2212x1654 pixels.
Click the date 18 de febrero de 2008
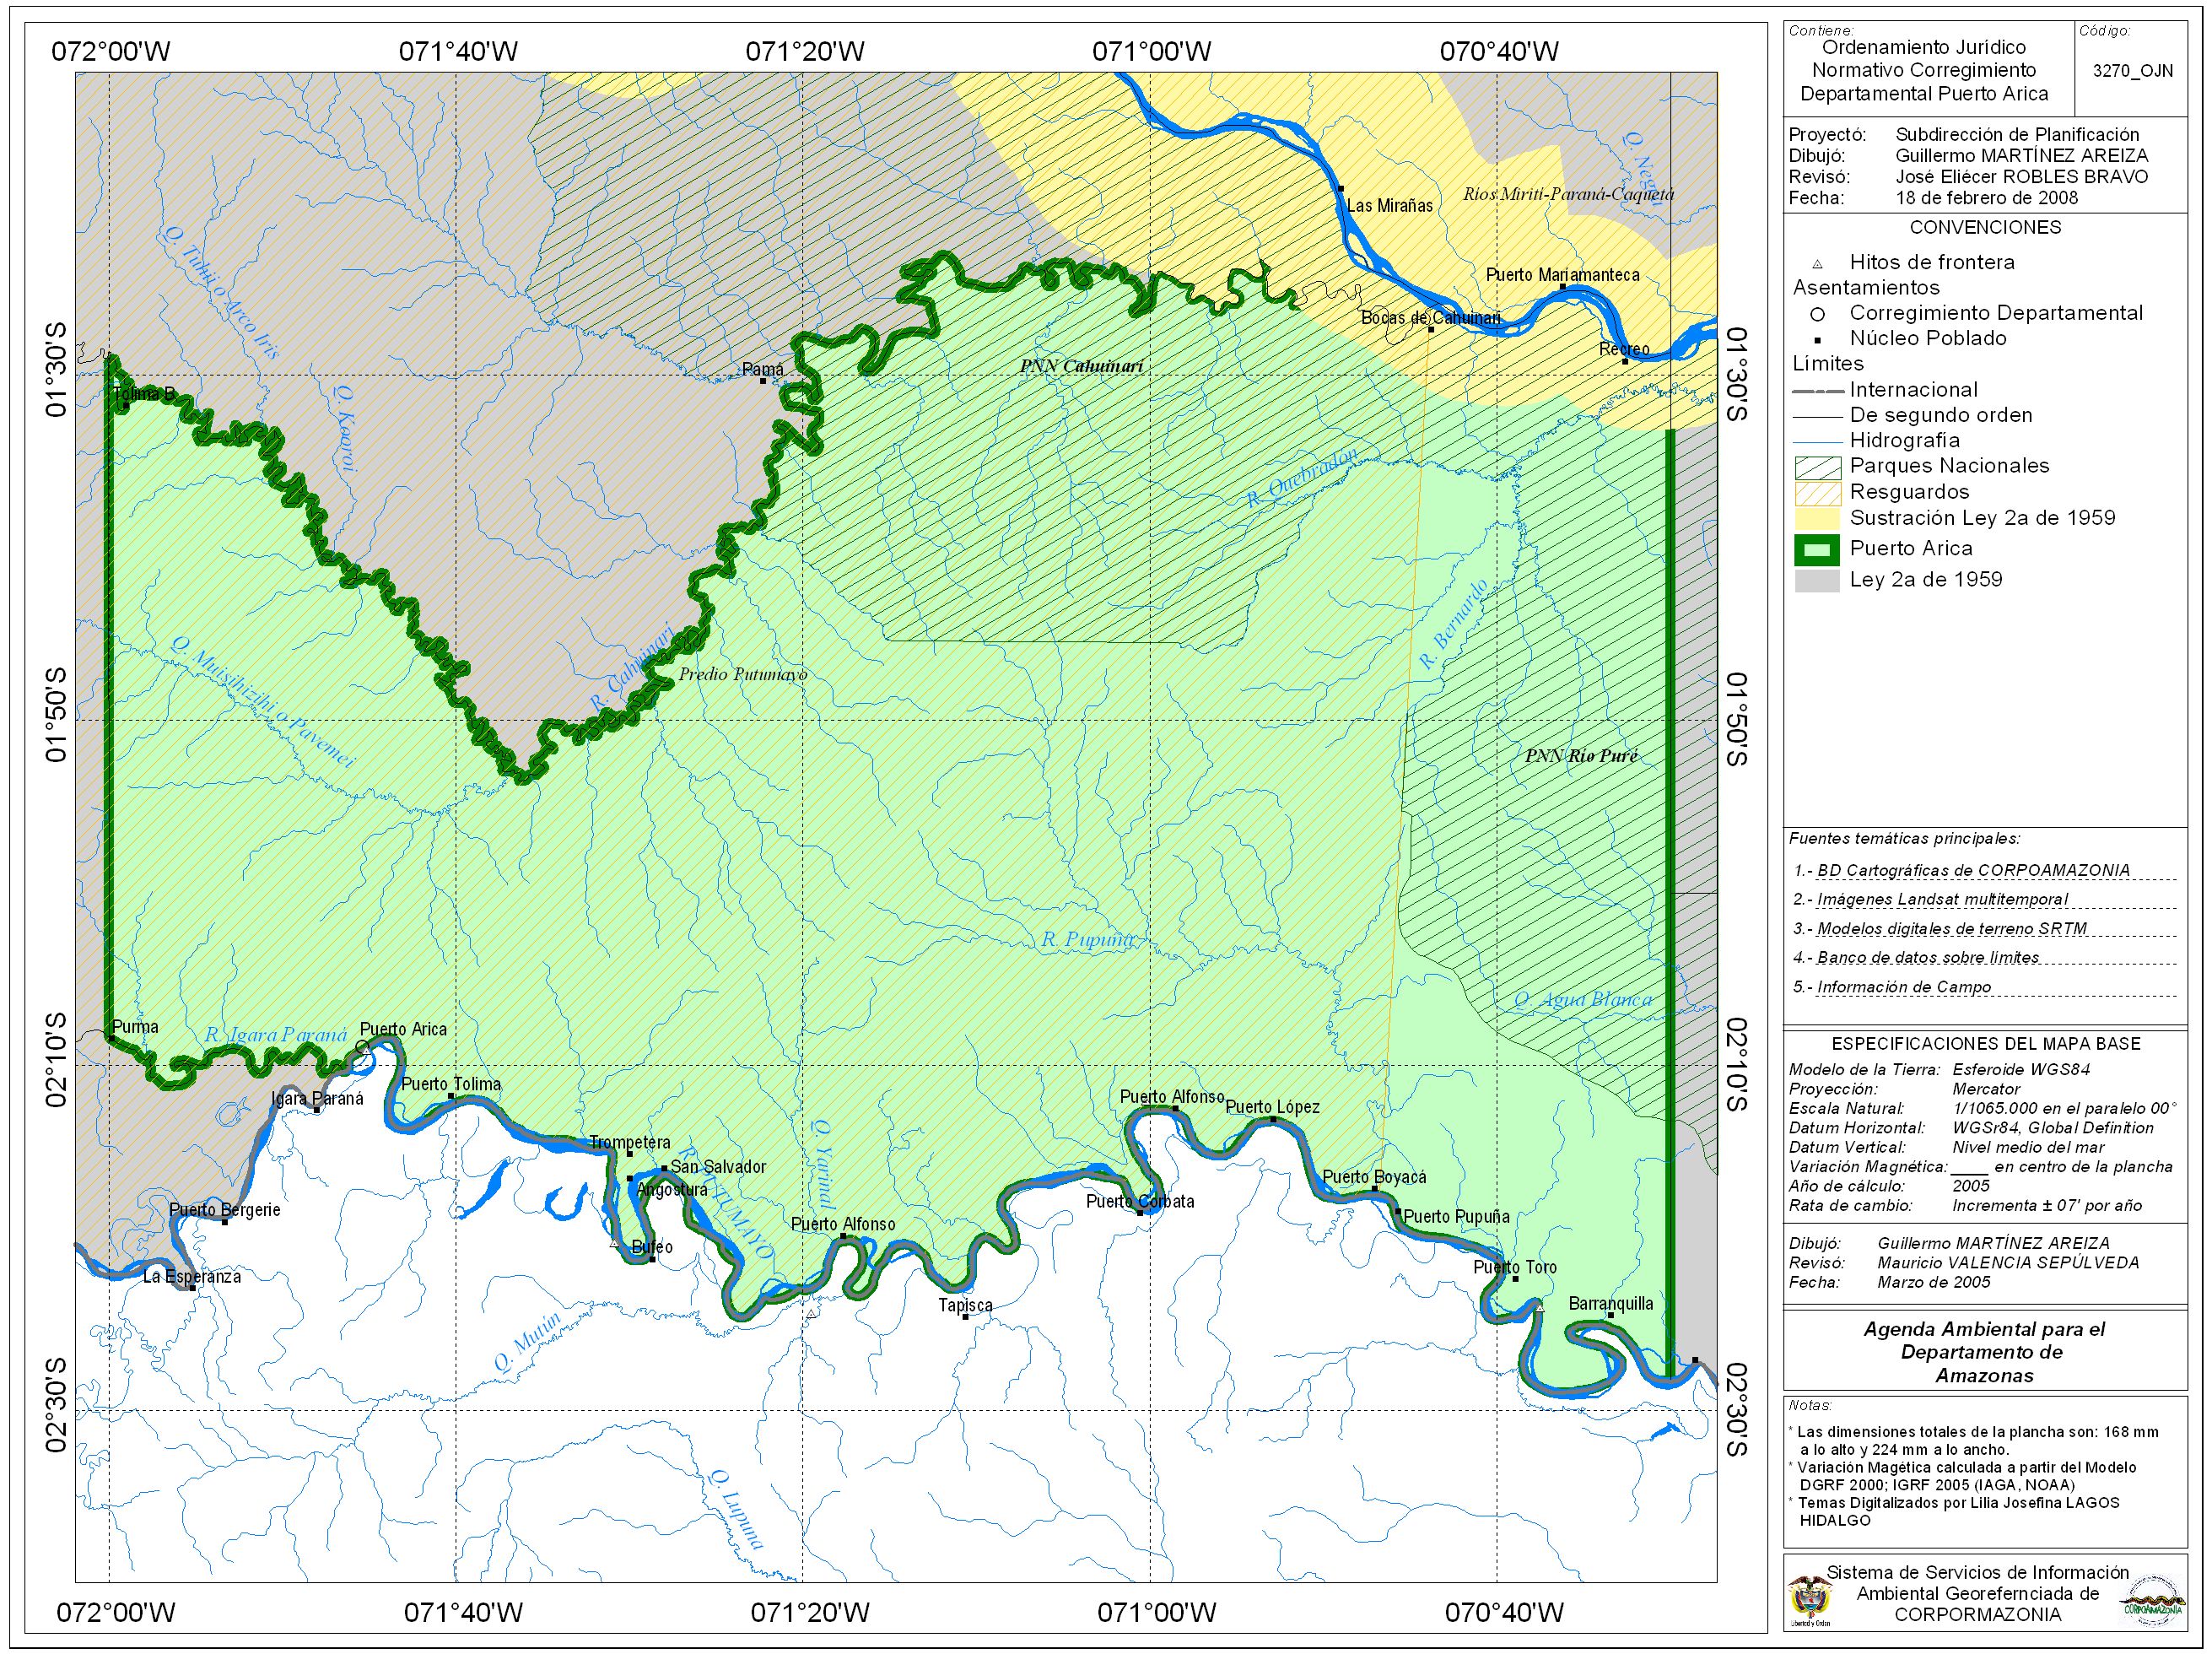click(1986, 198)
